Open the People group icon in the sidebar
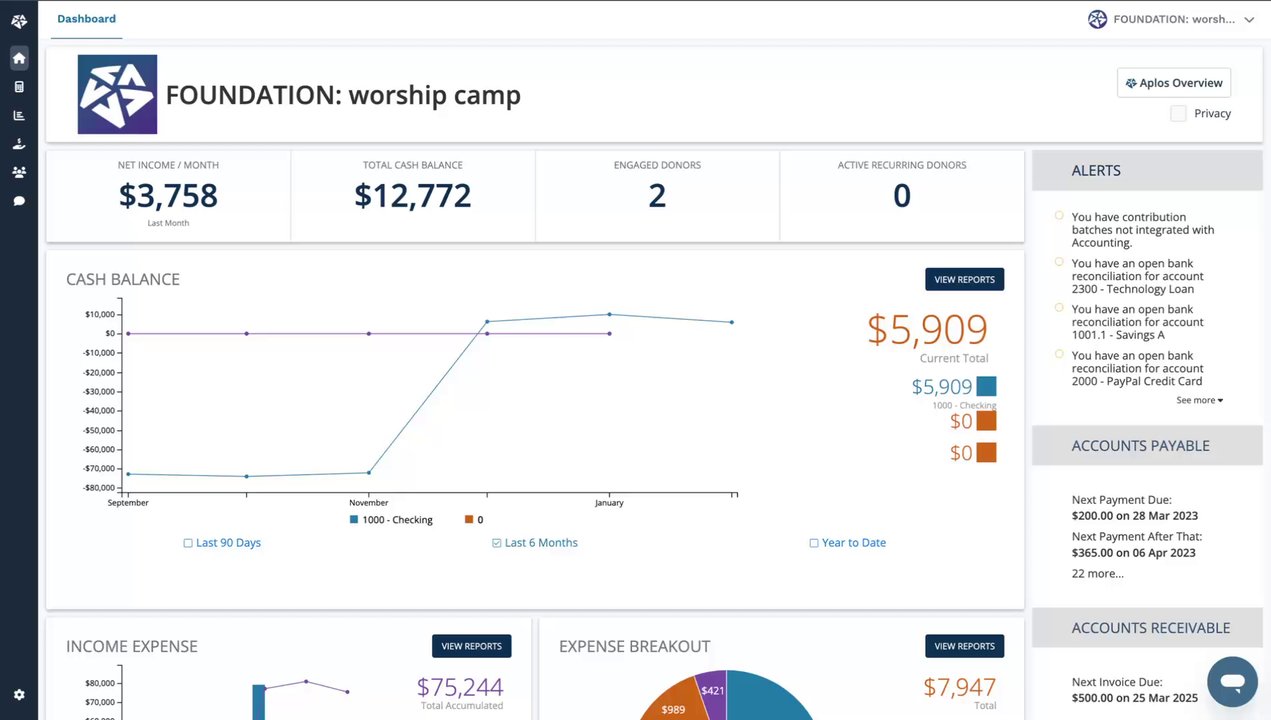 tap(19, 172)
